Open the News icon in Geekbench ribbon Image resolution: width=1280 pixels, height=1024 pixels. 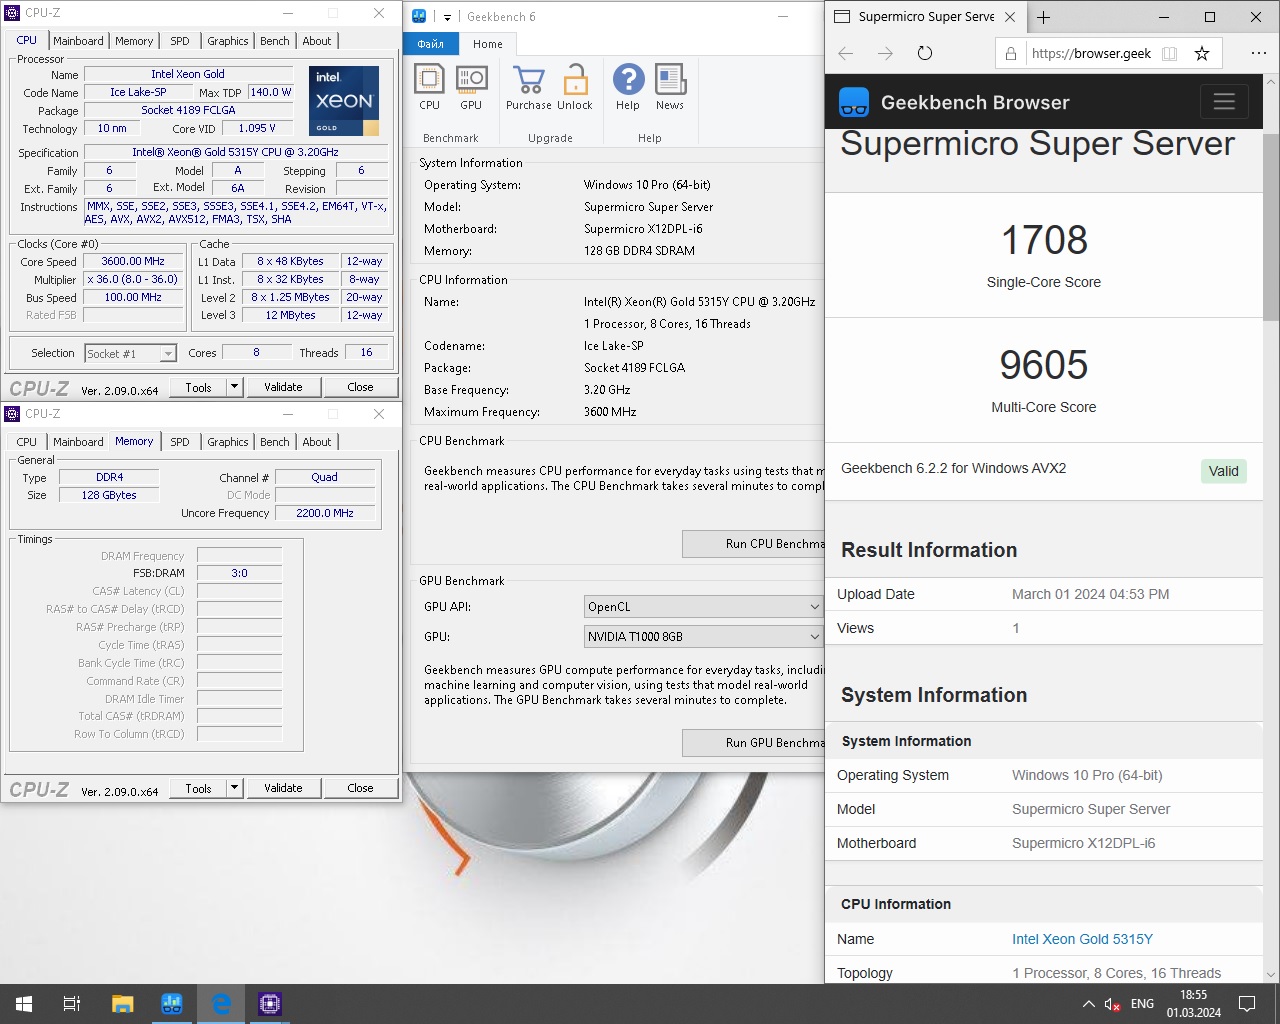coord(670,87)
